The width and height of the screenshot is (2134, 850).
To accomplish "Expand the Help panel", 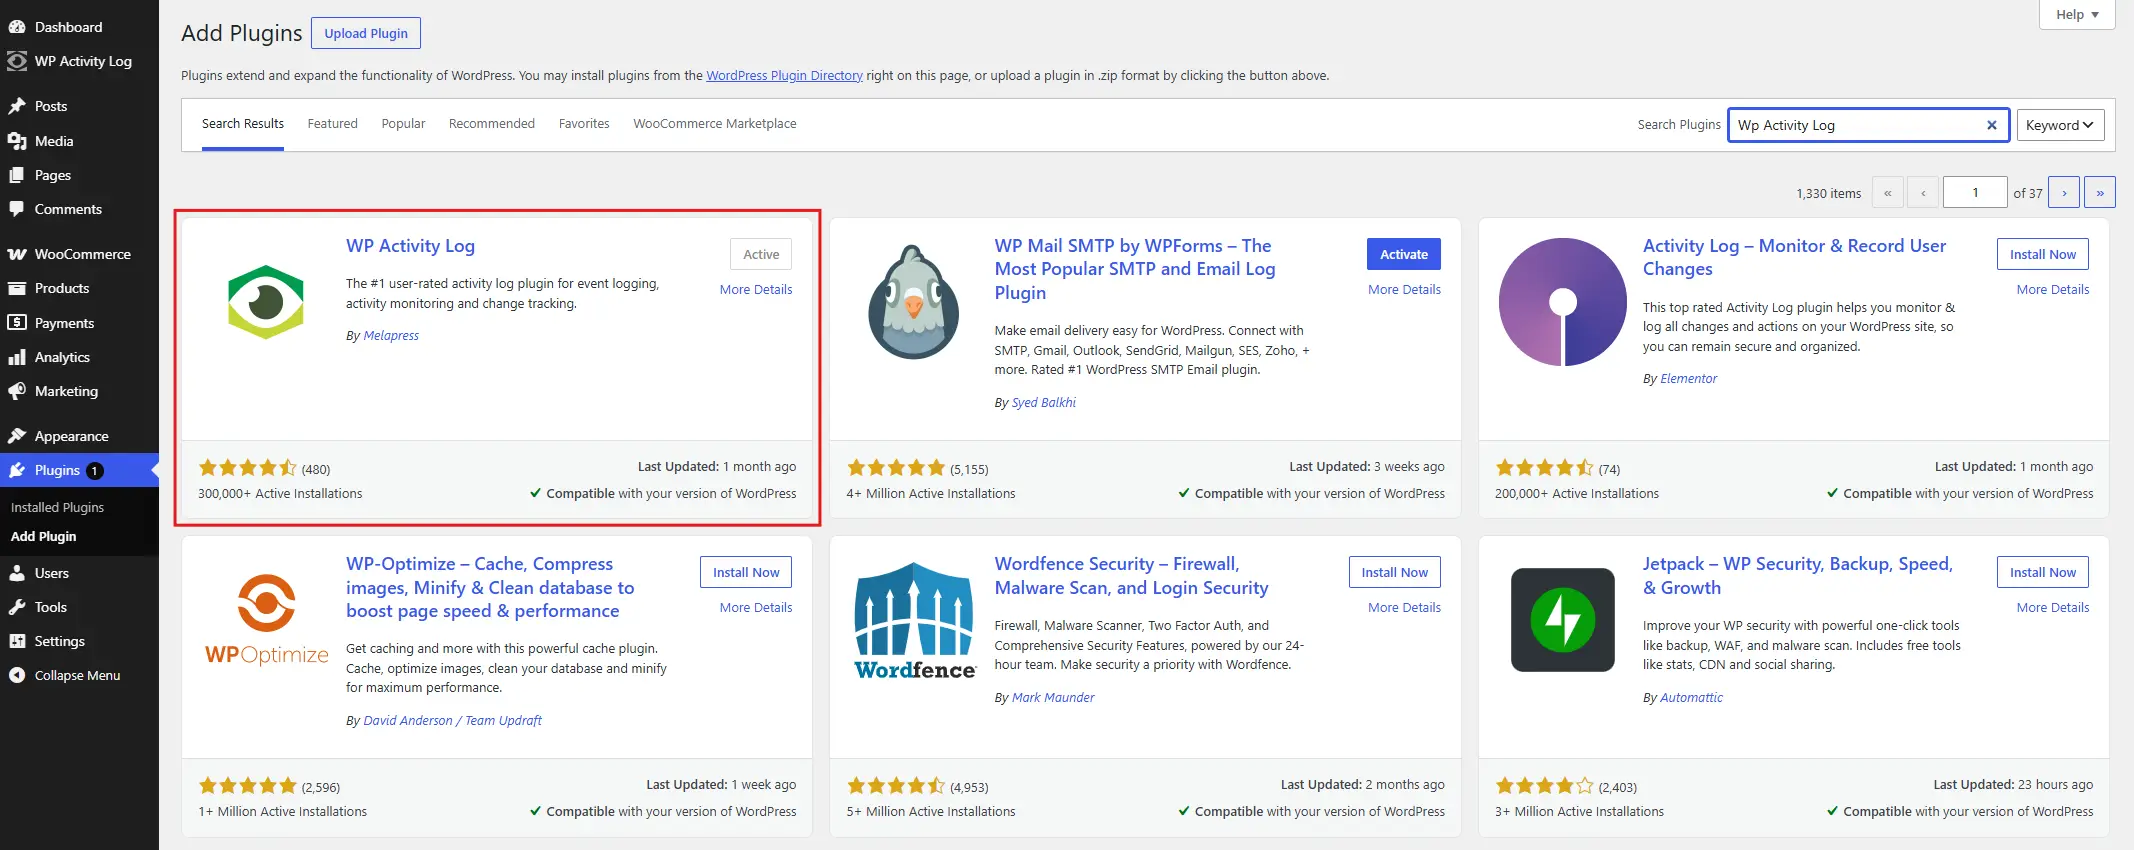I will (x=2077, y=14).
